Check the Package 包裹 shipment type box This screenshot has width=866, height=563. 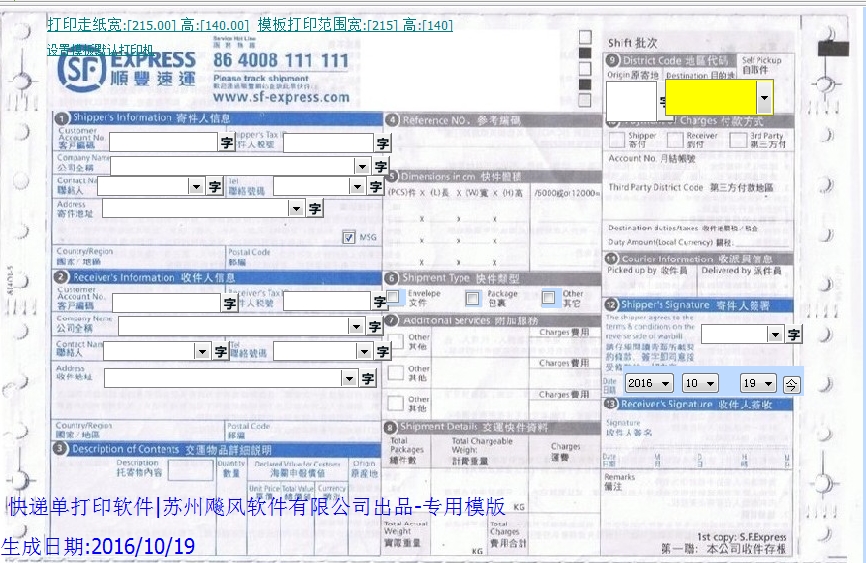pos(472,298)
